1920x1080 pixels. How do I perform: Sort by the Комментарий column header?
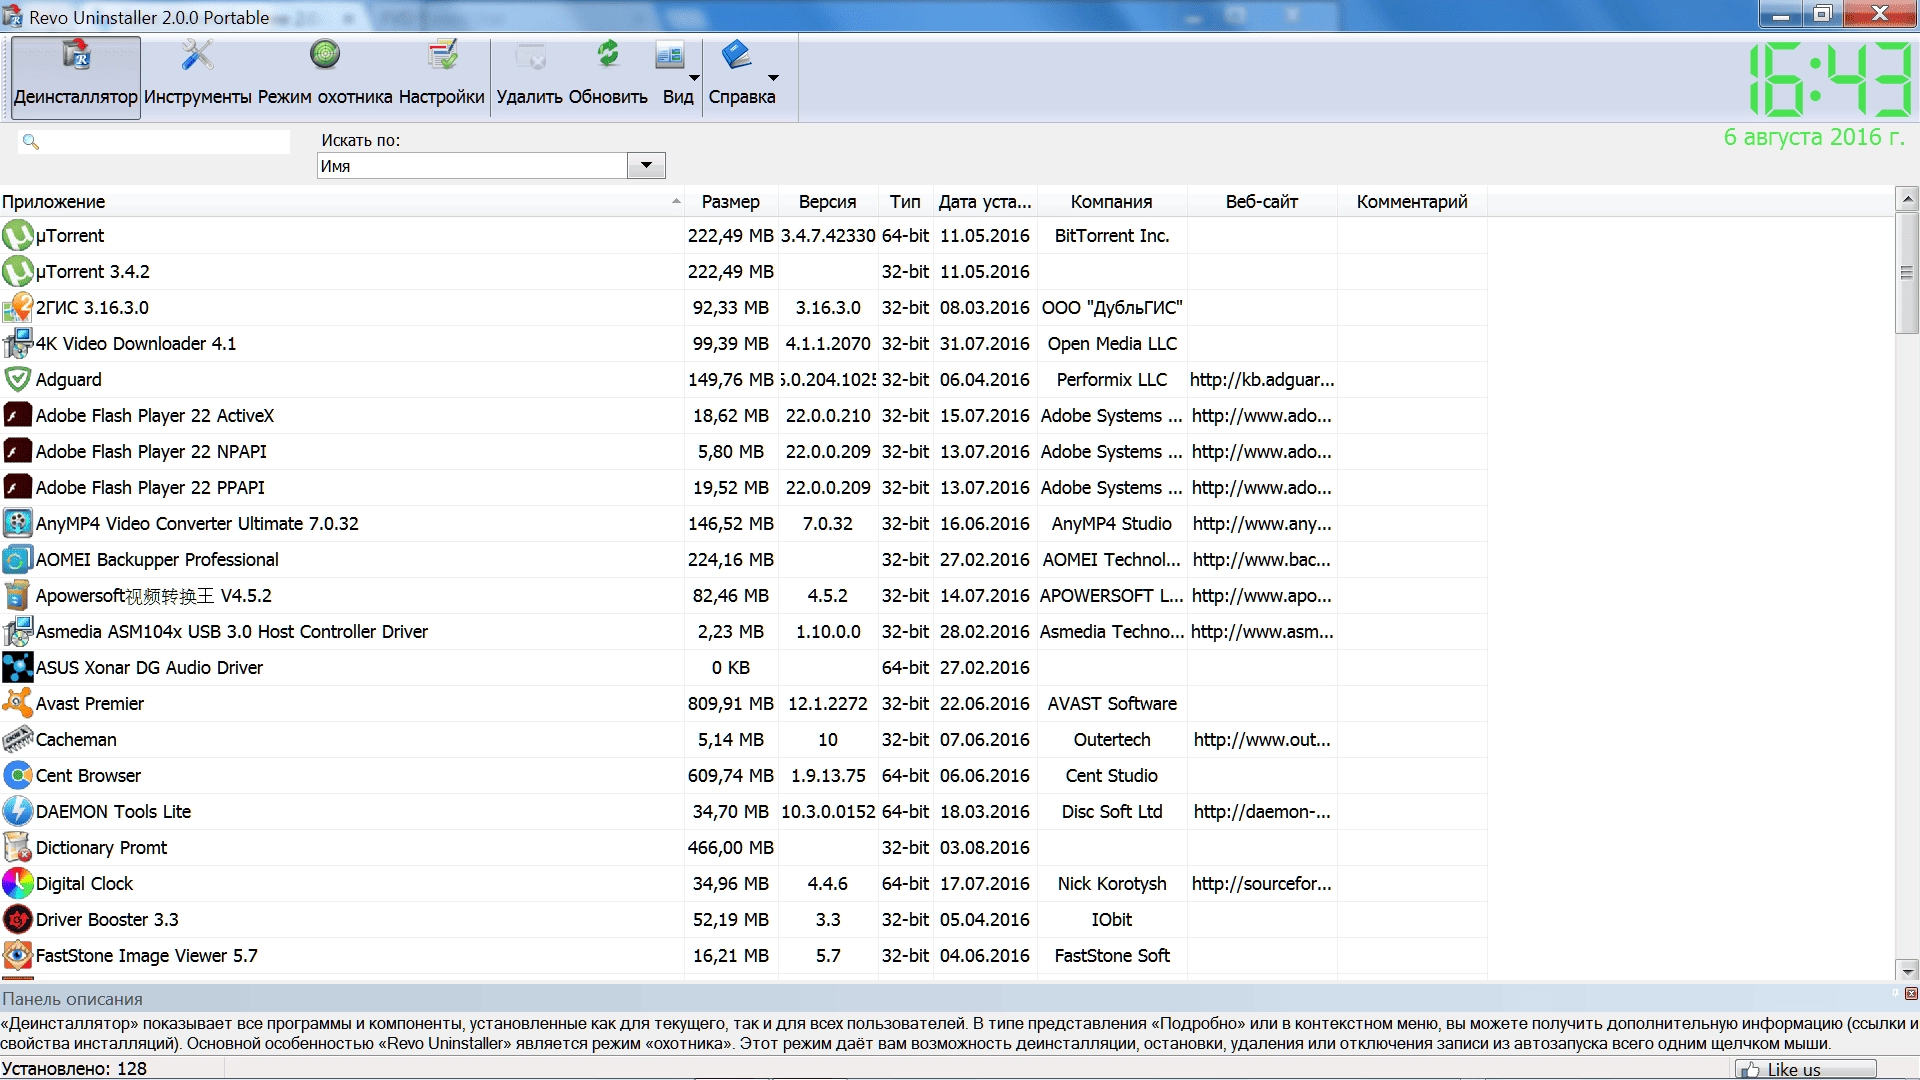pos(1412,202)
